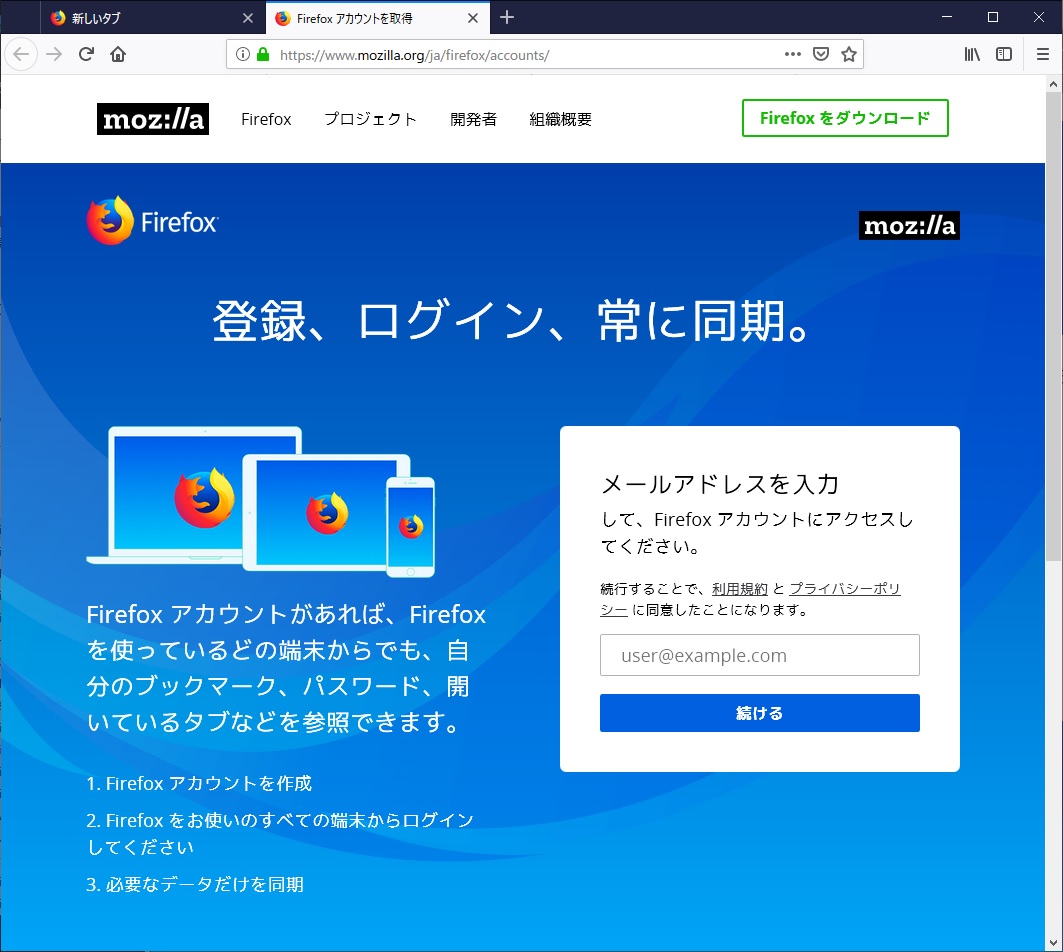The image size is (1063, 952).
Task: Focus the user@example.com email field
Action: tap(759, 656)
